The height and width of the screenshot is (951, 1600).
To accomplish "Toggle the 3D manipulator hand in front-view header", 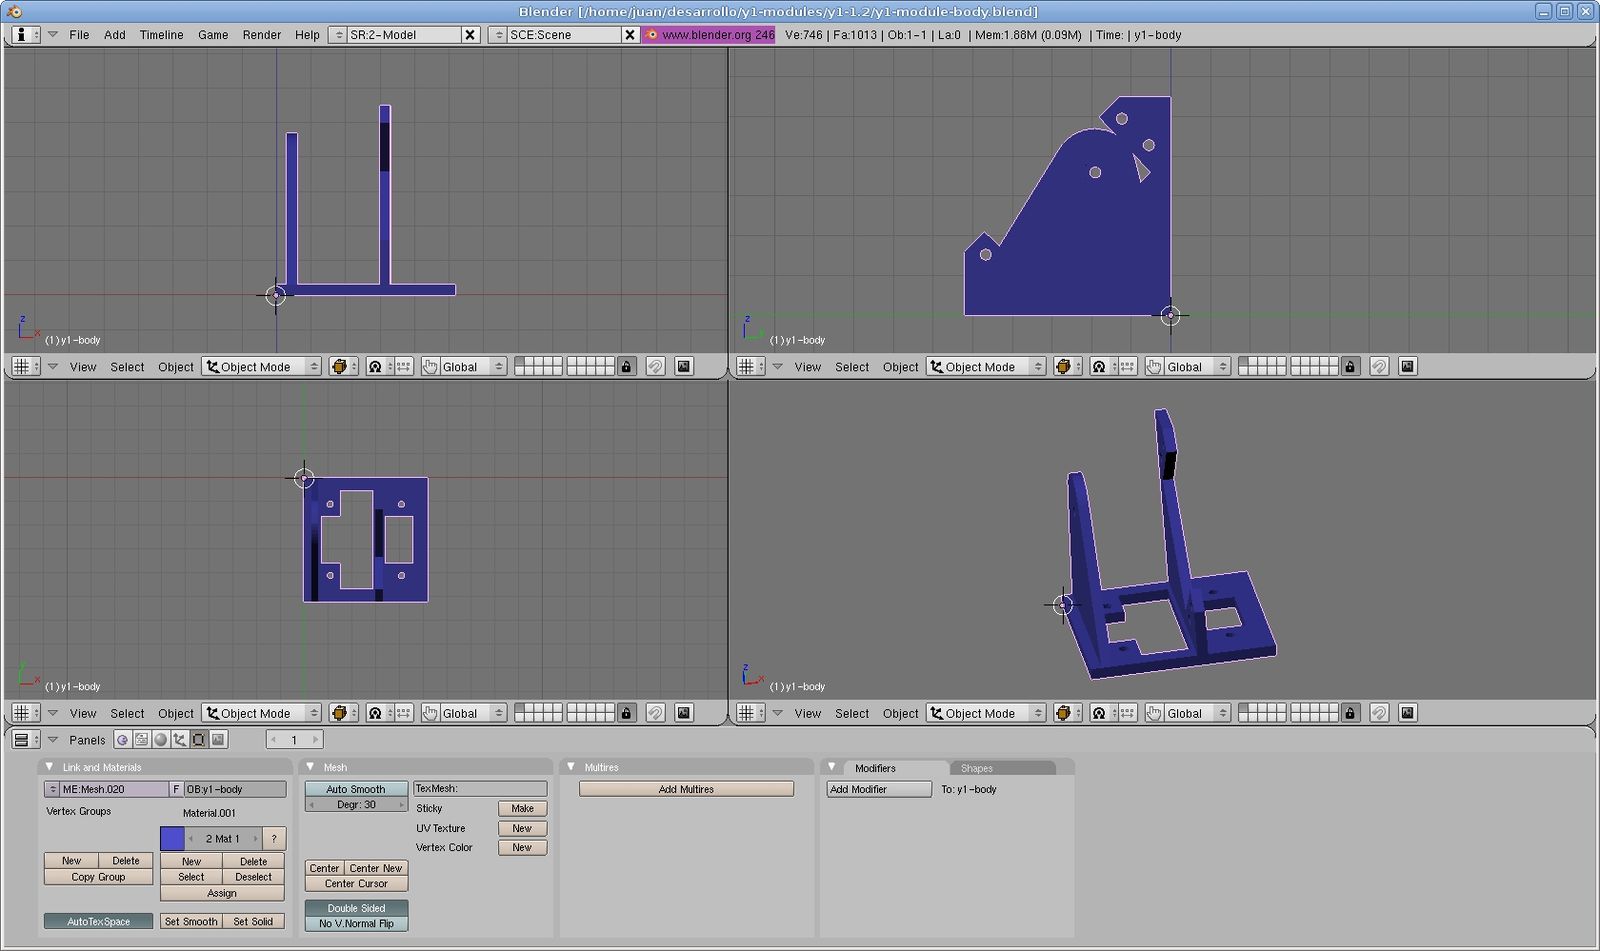I will pyautogui.click(x=430, y=367).
